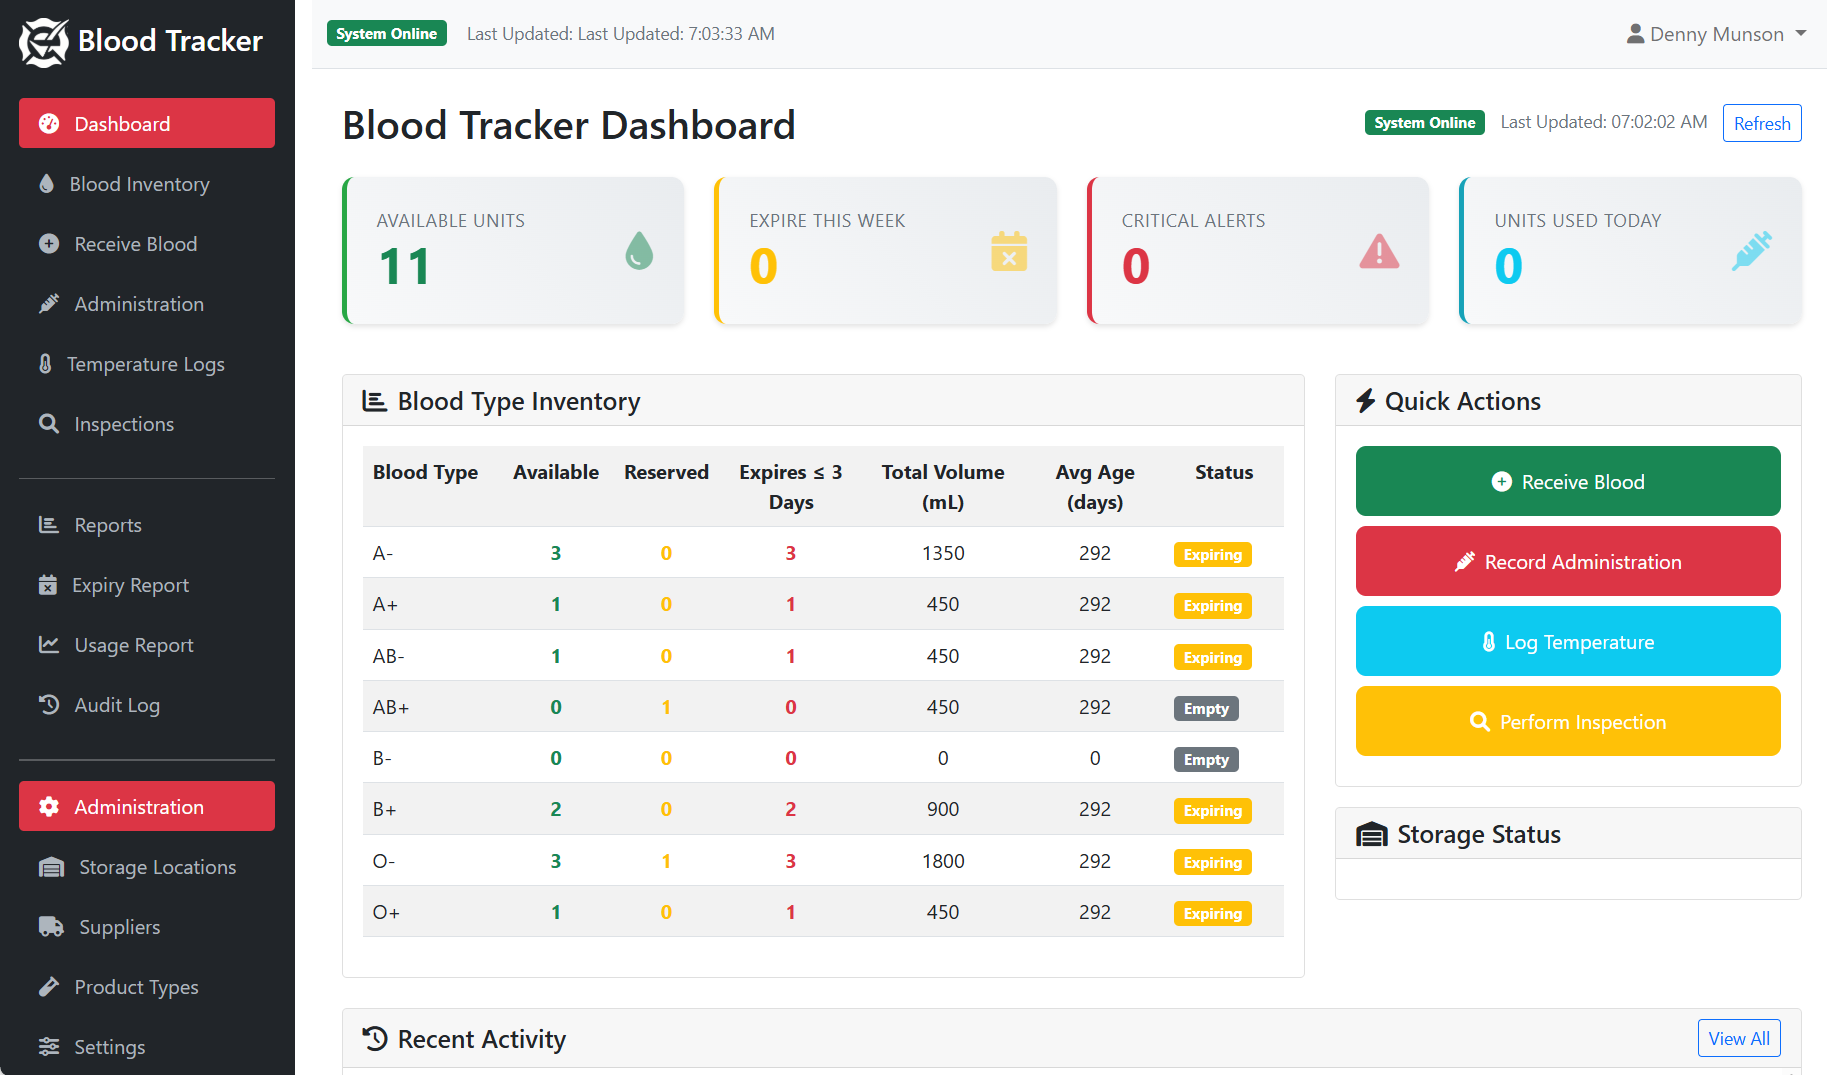The height and width of the screenshot is (1075, 1827).
Task: Click the green Receive Blood quick action
Action: 1568,481
